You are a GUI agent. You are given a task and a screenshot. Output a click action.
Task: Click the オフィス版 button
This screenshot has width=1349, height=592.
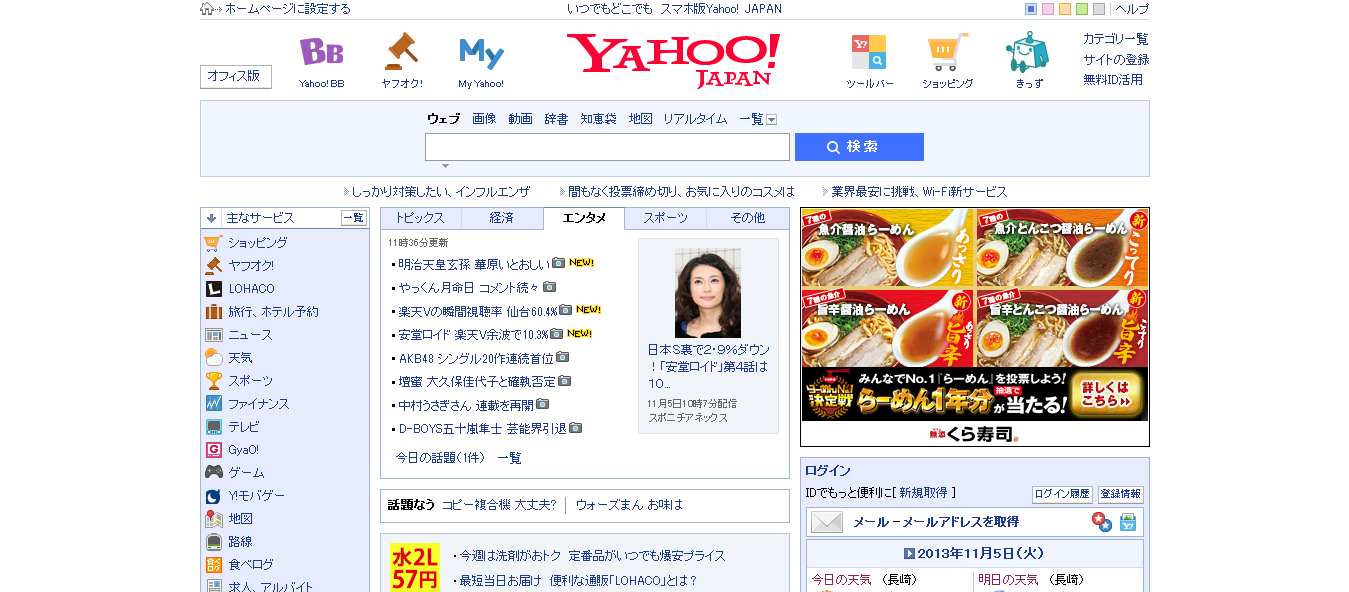pos(236,77)
